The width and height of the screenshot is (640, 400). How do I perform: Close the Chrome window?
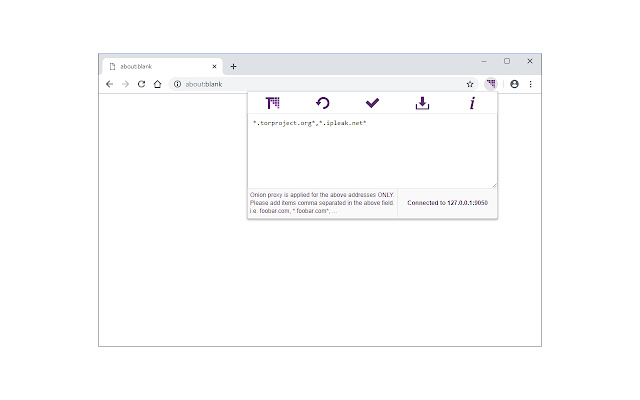pyautogui.click(x=530, y=61)
